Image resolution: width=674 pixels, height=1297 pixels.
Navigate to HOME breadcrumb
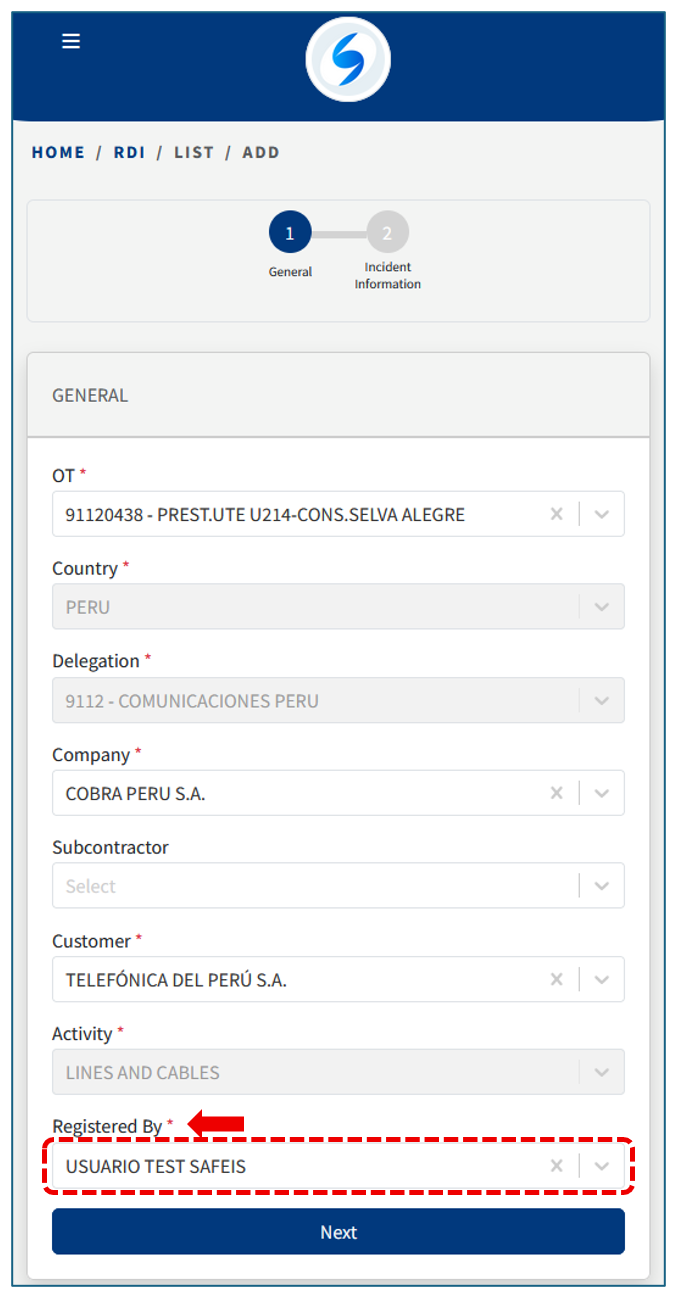(58, 153)
